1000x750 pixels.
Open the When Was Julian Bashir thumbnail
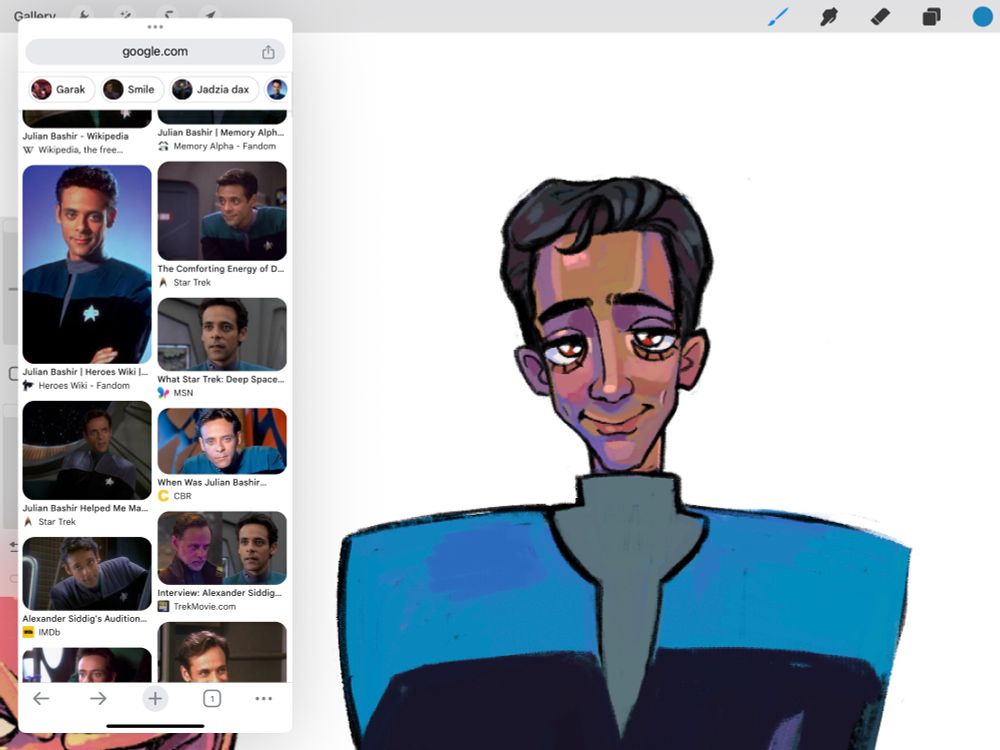click(x=222, y=441)
